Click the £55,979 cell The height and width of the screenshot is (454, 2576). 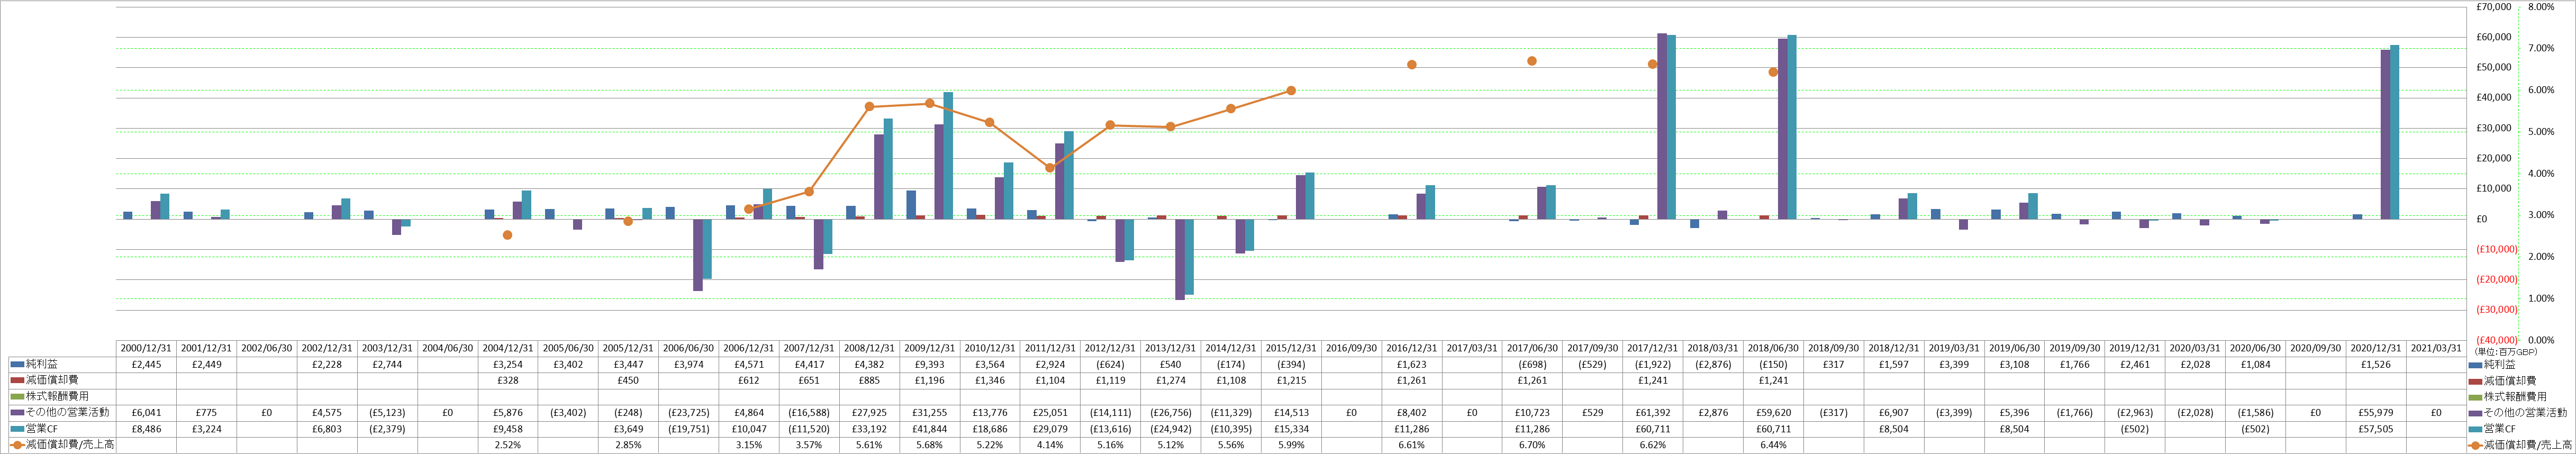click(2375, 413)
